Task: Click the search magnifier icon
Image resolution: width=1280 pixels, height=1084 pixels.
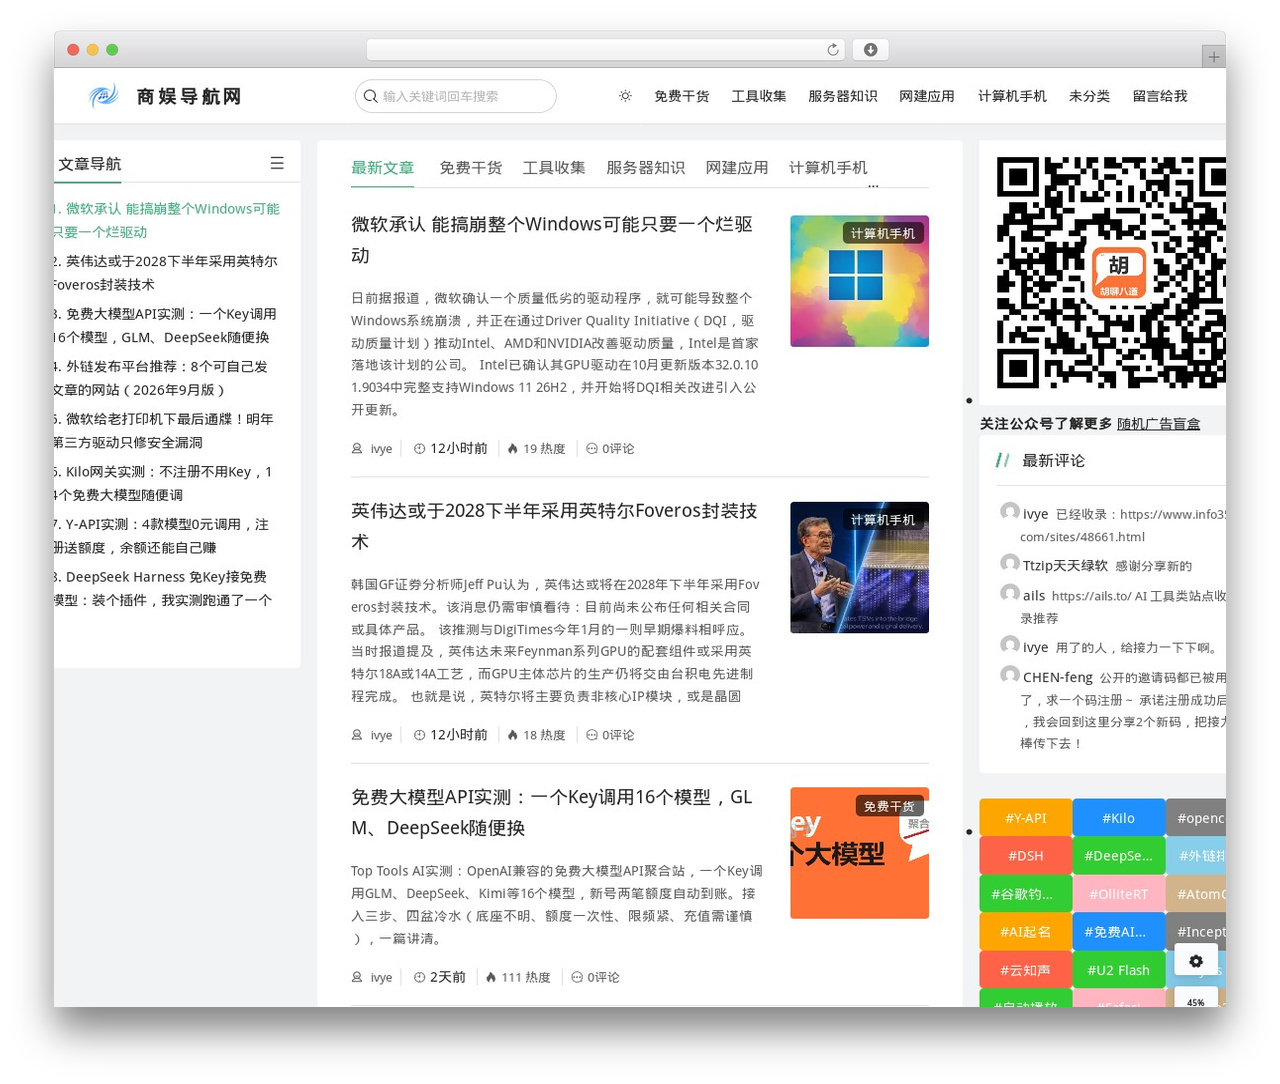Action: coord(371,96)
